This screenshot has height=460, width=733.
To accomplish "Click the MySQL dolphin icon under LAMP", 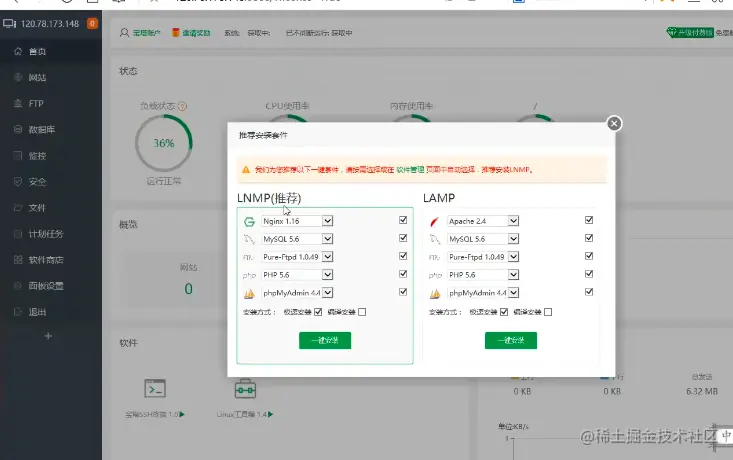I will click(435, 239).
